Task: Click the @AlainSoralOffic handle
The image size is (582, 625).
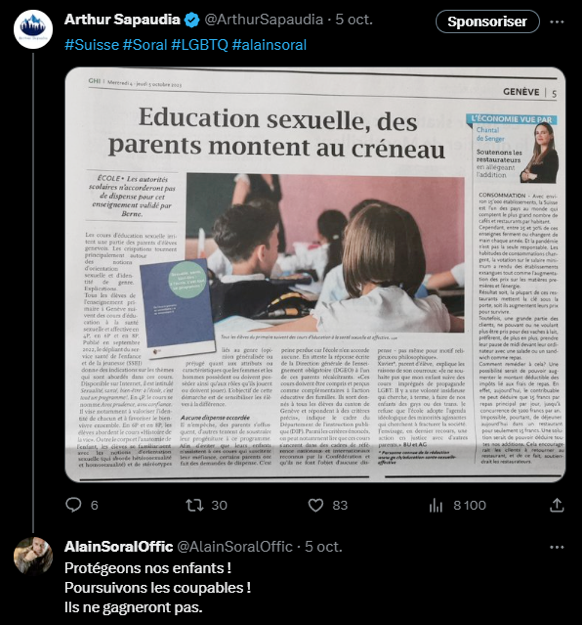Action: point(234,546)
